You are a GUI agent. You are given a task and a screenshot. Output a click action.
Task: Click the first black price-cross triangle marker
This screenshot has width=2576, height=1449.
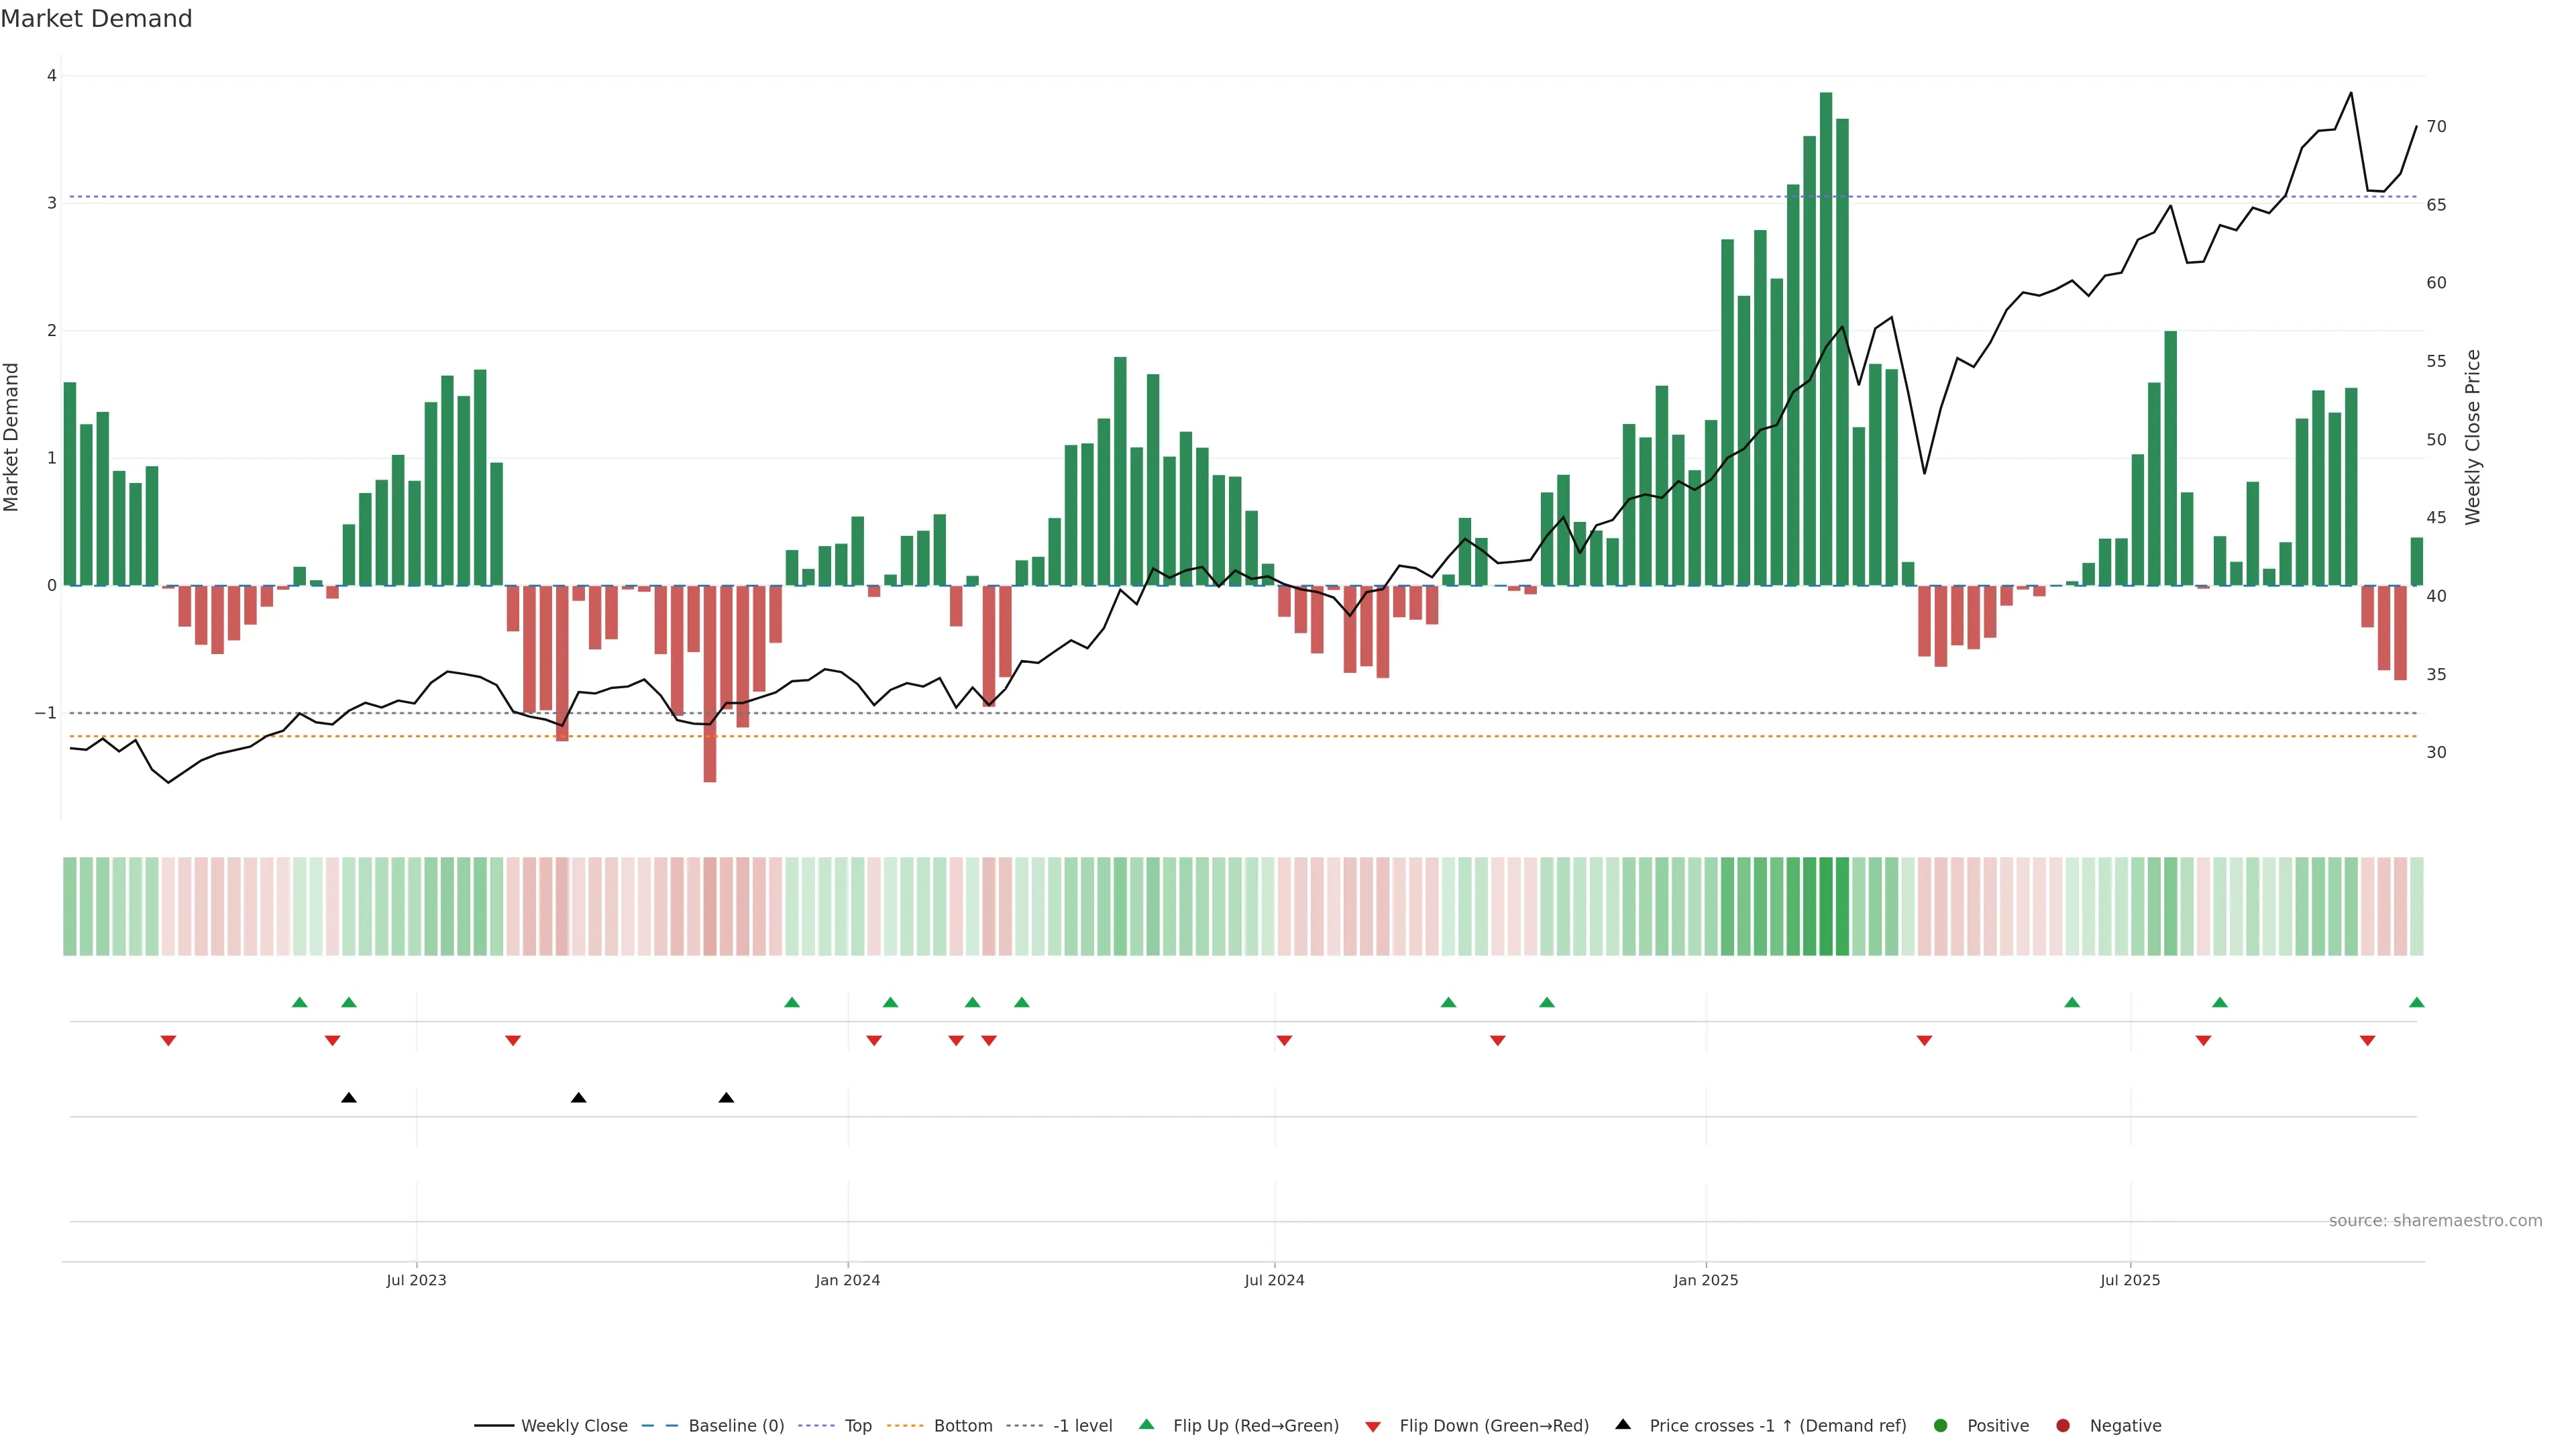(x=349, y=1098)
